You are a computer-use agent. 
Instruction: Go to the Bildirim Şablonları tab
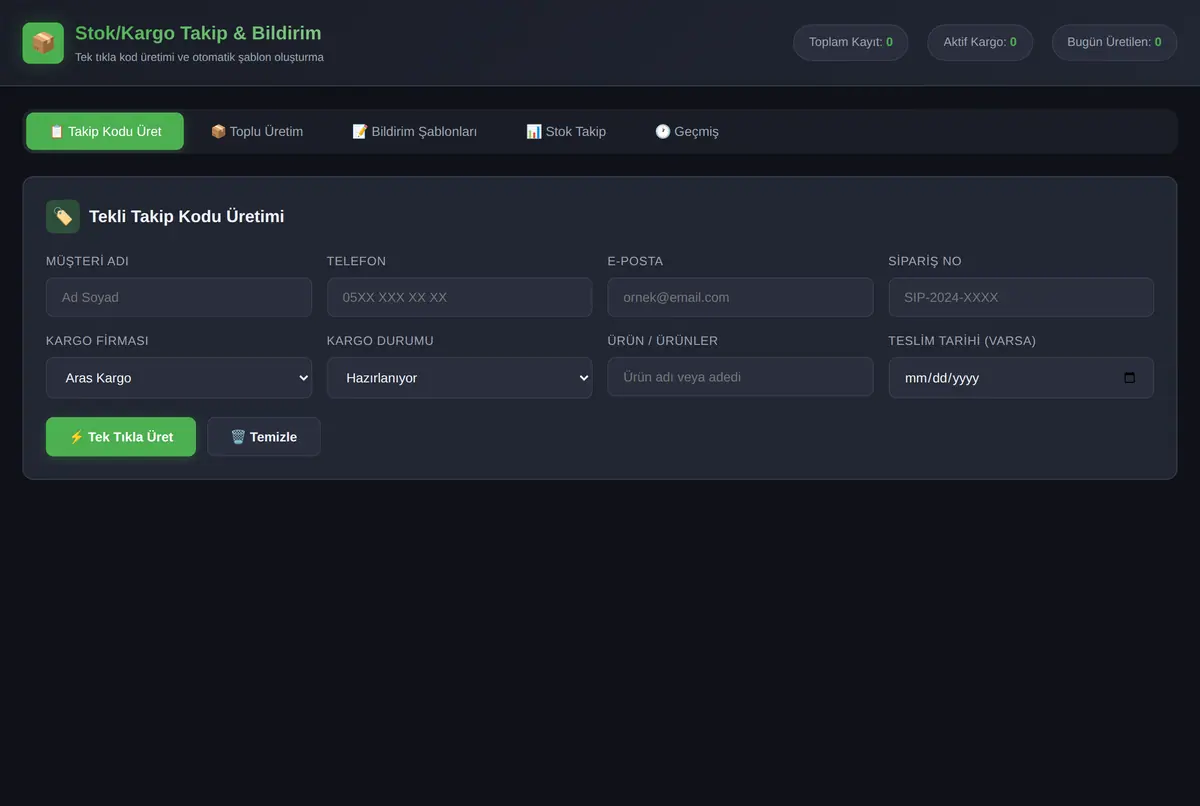(x=415, y=131)
